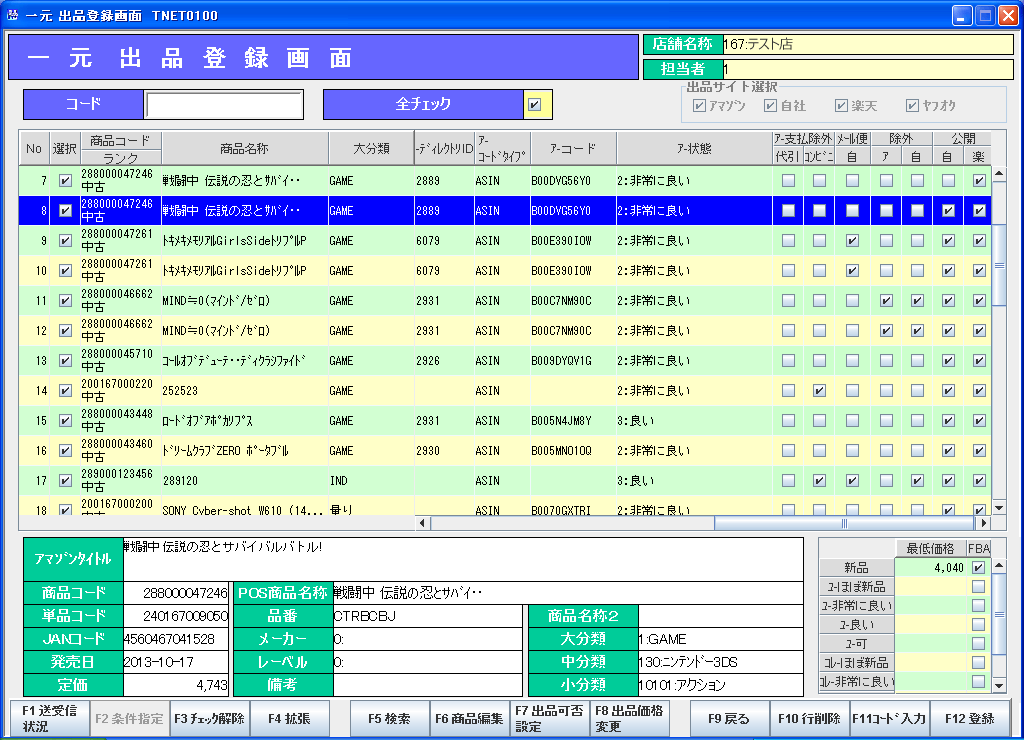Open F8 出品価格変更
The height and width of the screenshot is (740, 1024).
pyautogui.click(x=629, y=719)
